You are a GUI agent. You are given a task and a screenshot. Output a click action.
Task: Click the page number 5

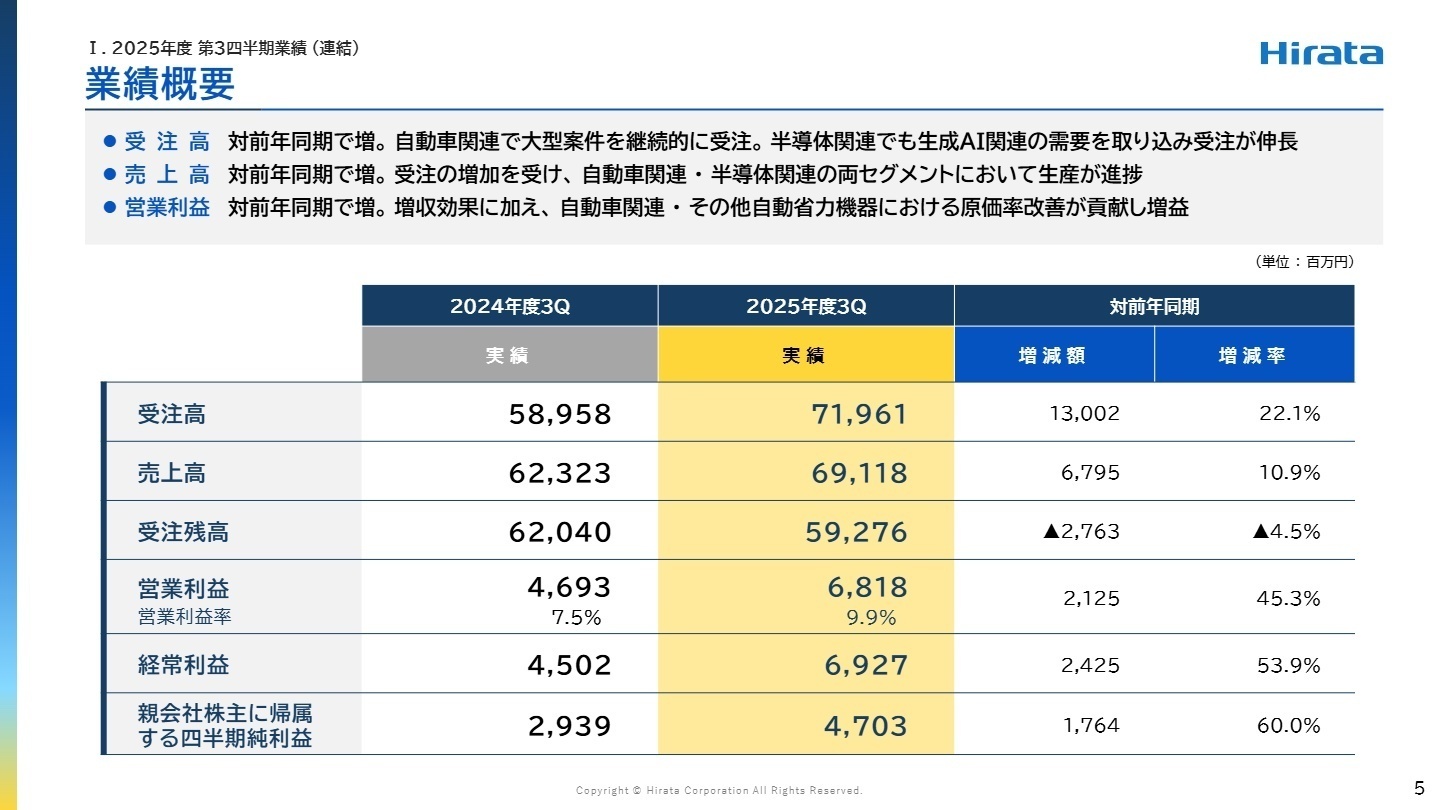[1420, 788]
